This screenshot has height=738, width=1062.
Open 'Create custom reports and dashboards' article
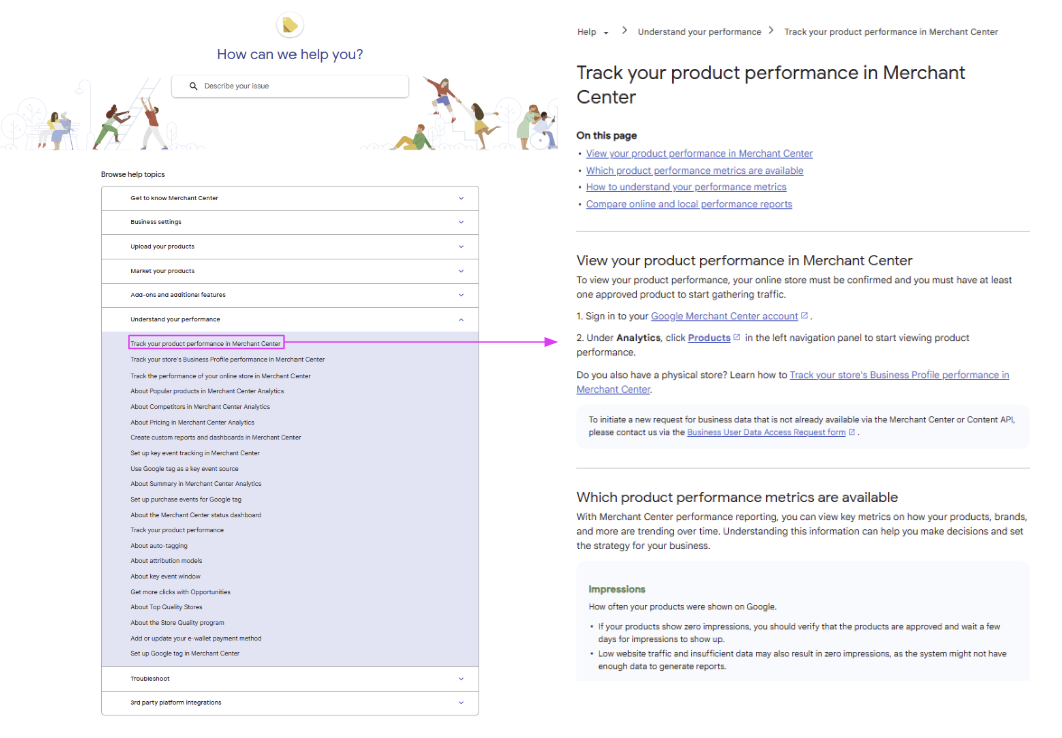[215, 437]
